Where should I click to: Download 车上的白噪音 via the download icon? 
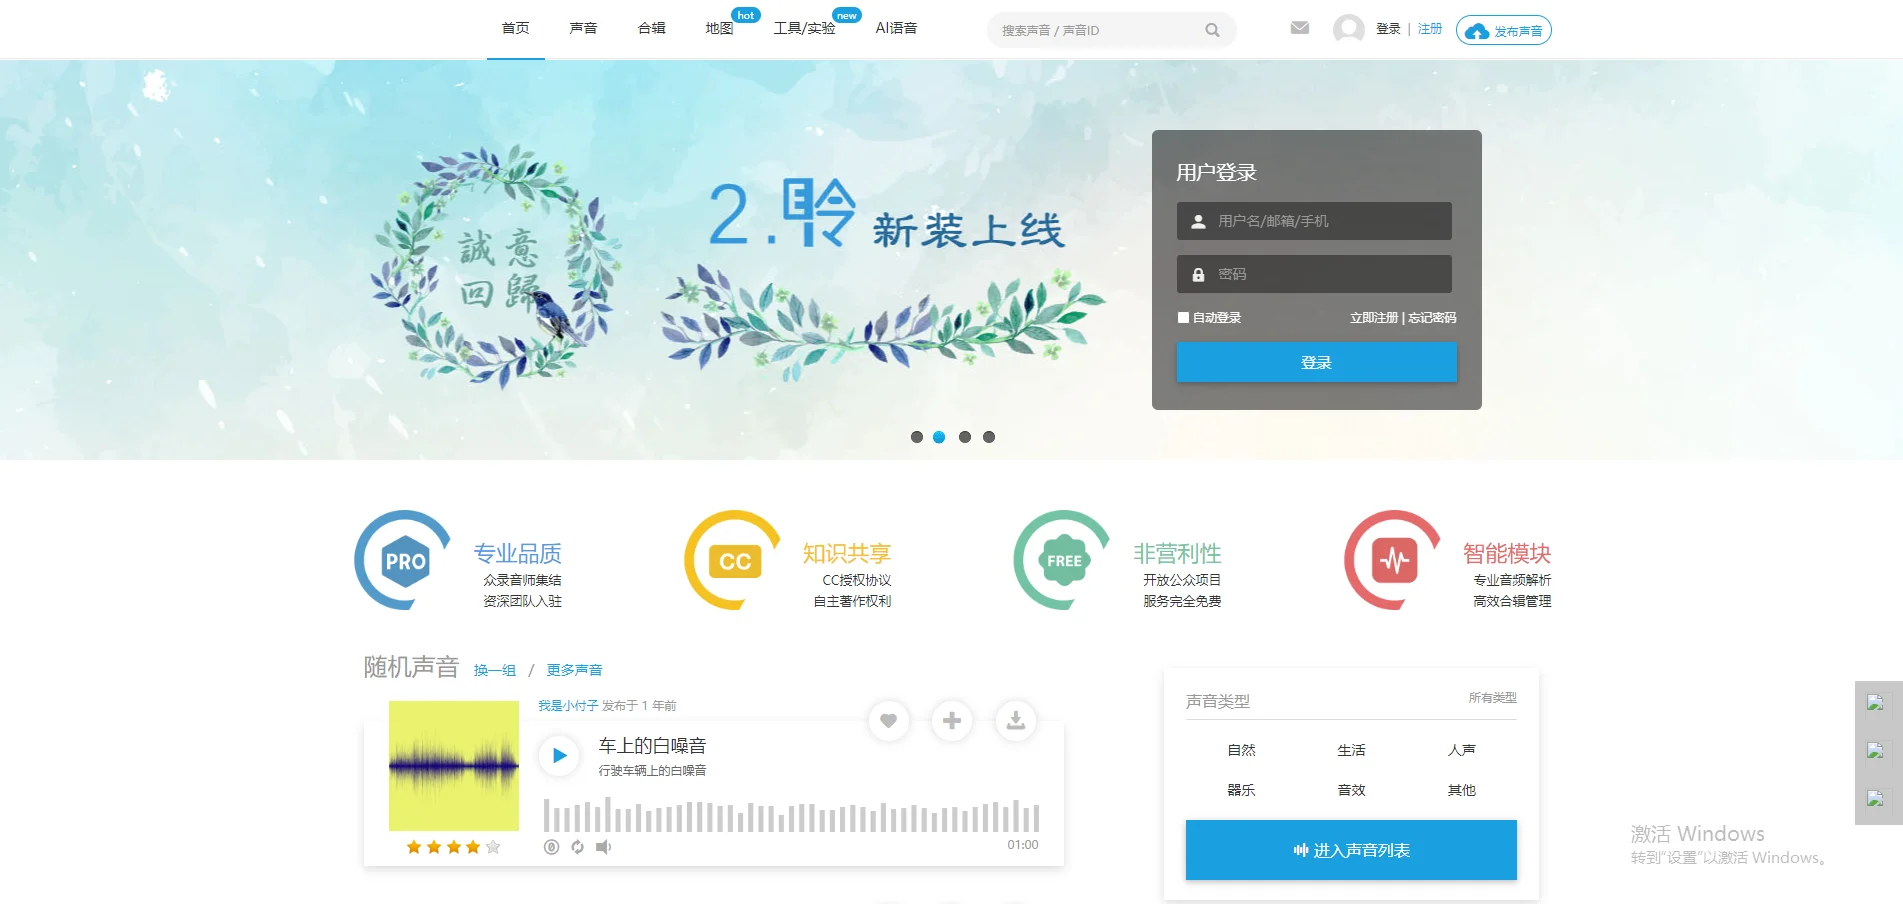(1015, 720)
